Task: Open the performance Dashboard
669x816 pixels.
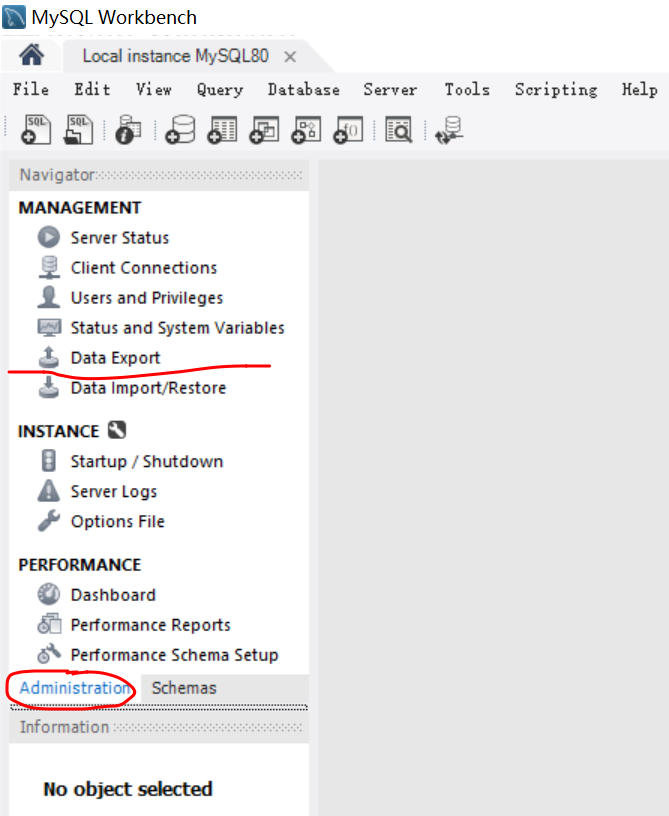Action: [113, 595]
